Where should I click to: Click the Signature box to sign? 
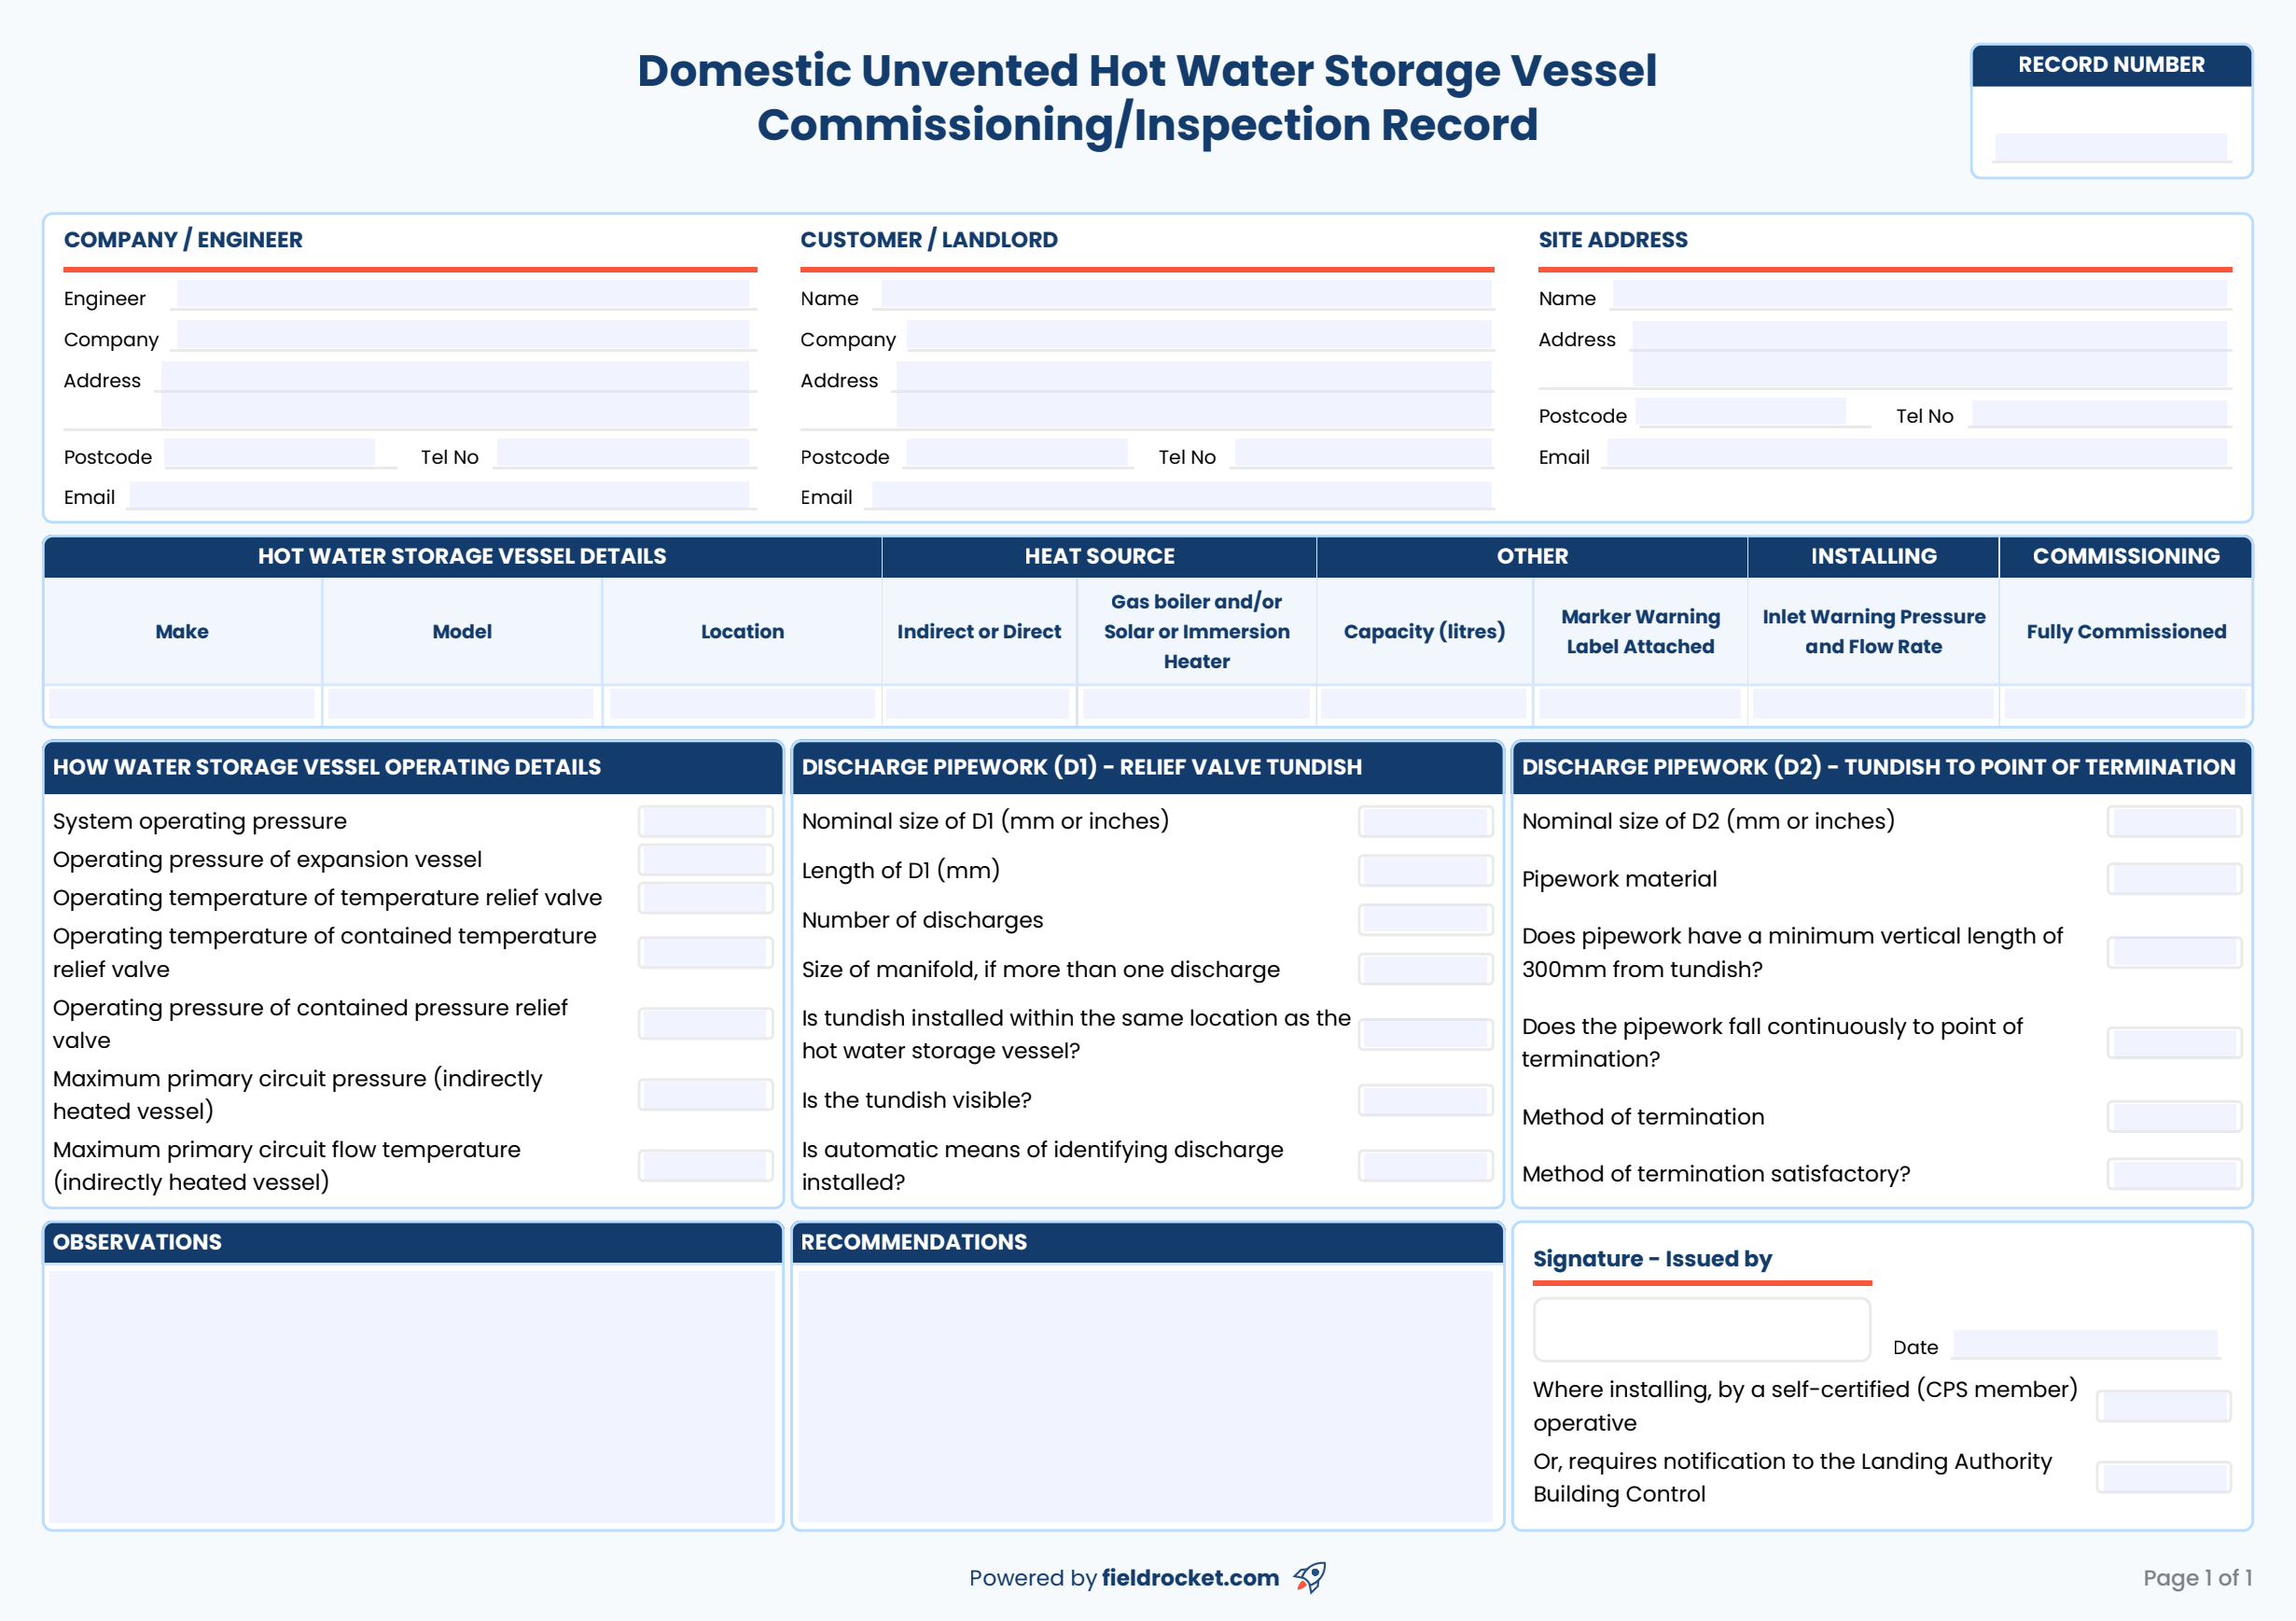[x=1701, y=1329]
